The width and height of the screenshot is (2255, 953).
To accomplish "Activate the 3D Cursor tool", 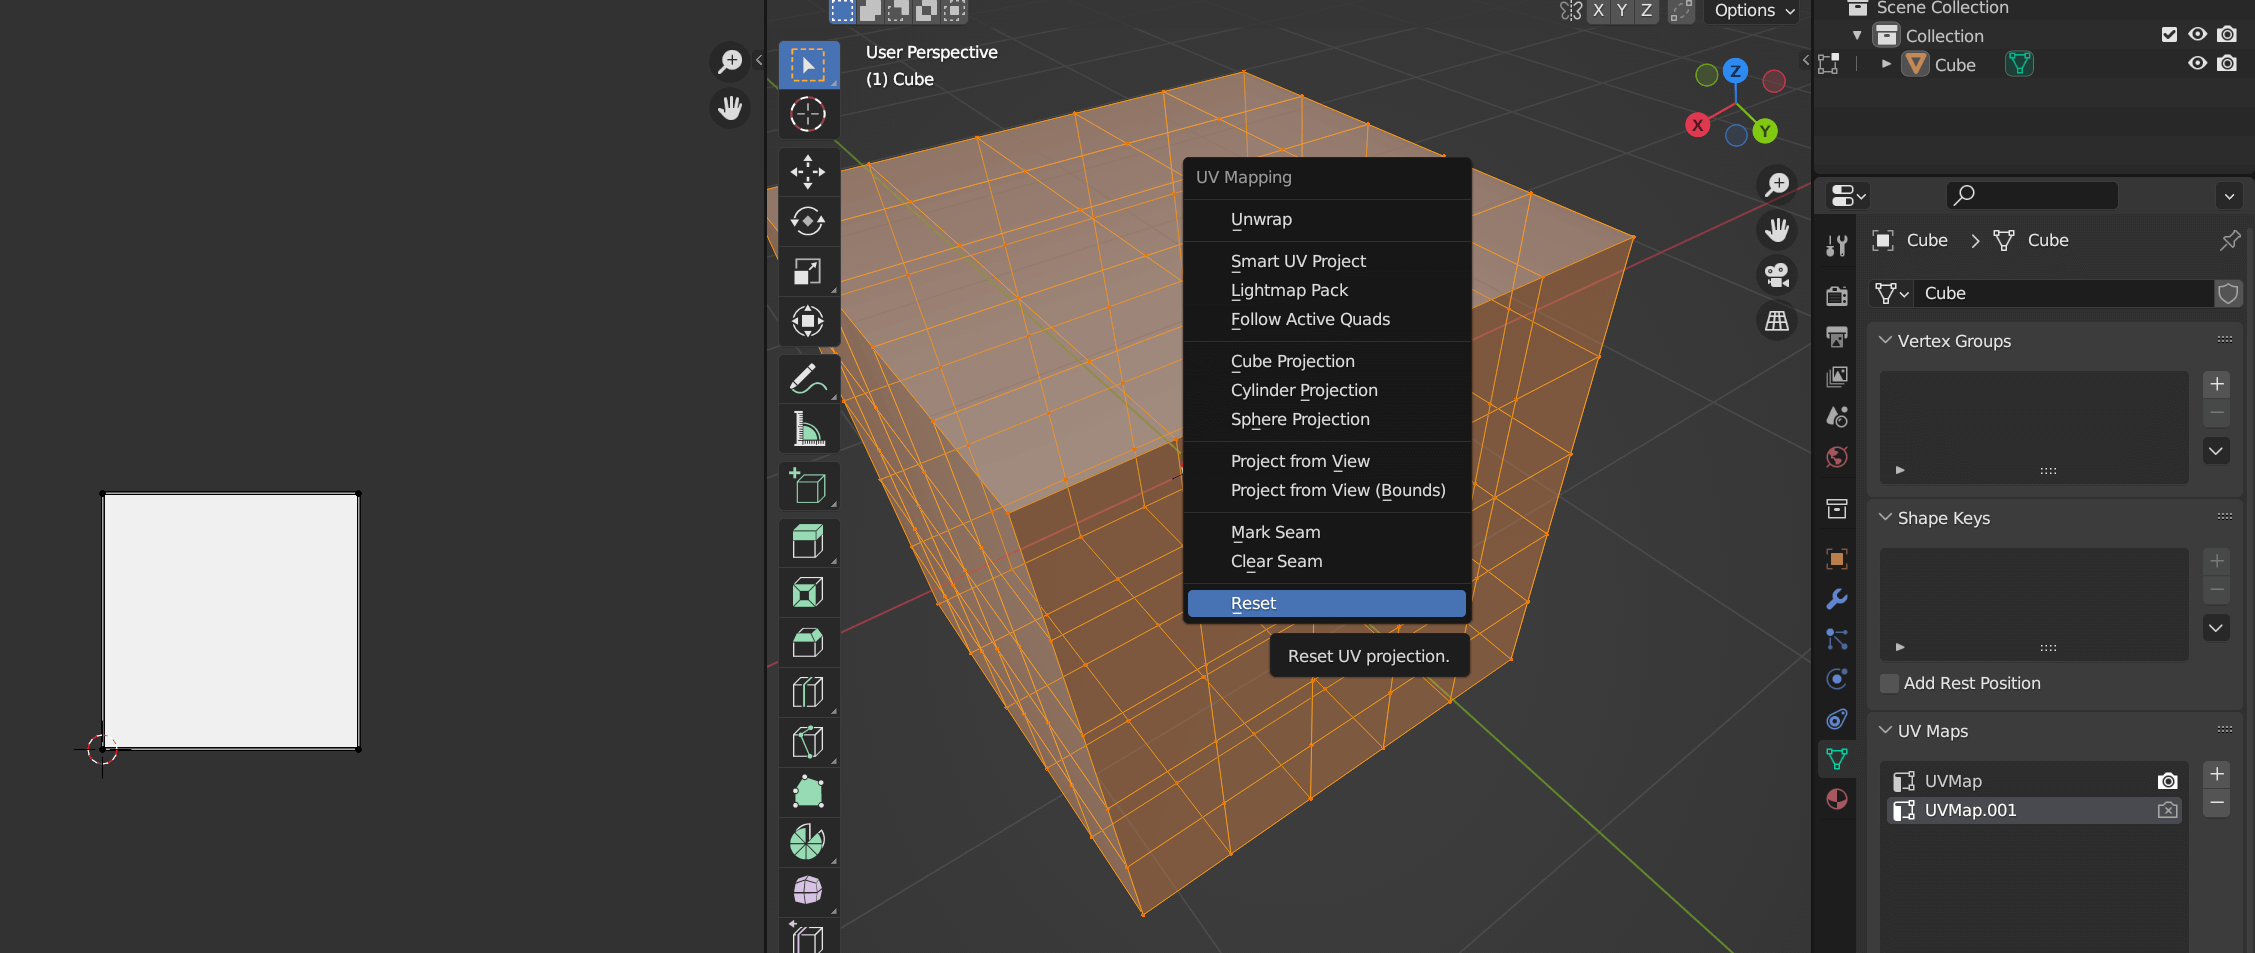I will pos(808,114).
